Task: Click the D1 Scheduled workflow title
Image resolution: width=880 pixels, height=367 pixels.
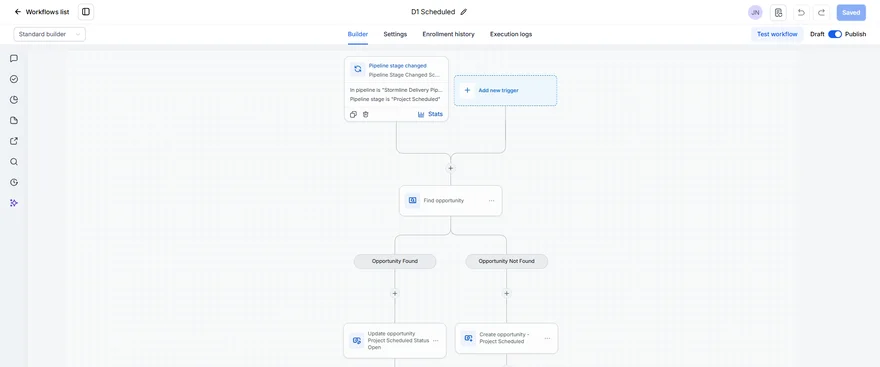Action: pos(433,12)
